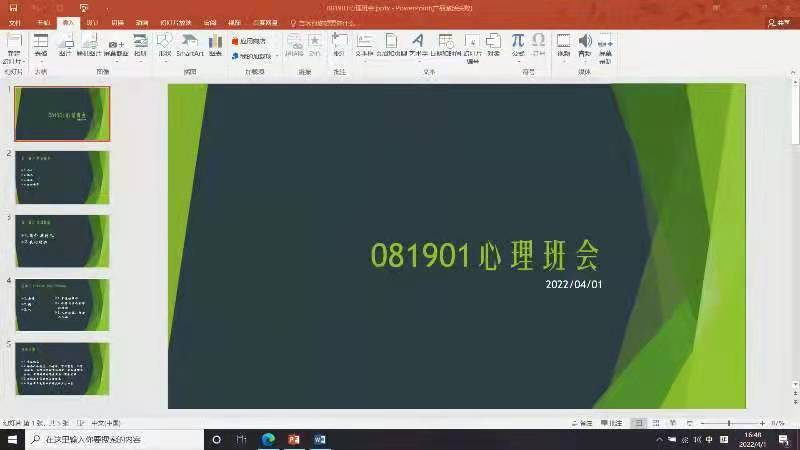
Task: Open the File tab
Action: pos(15,21)
